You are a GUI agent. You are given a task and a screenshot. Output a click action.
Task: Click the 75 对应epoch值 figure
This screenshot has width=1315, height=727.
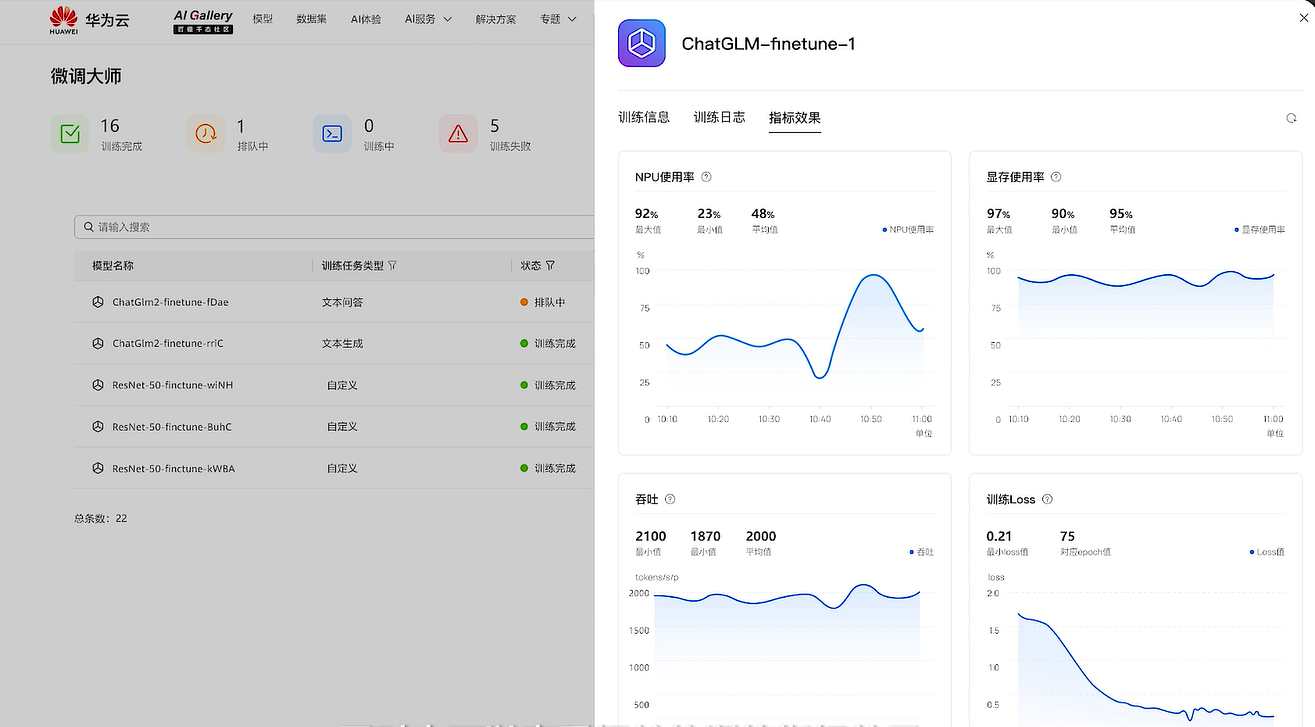click(x=1067, y=536)
